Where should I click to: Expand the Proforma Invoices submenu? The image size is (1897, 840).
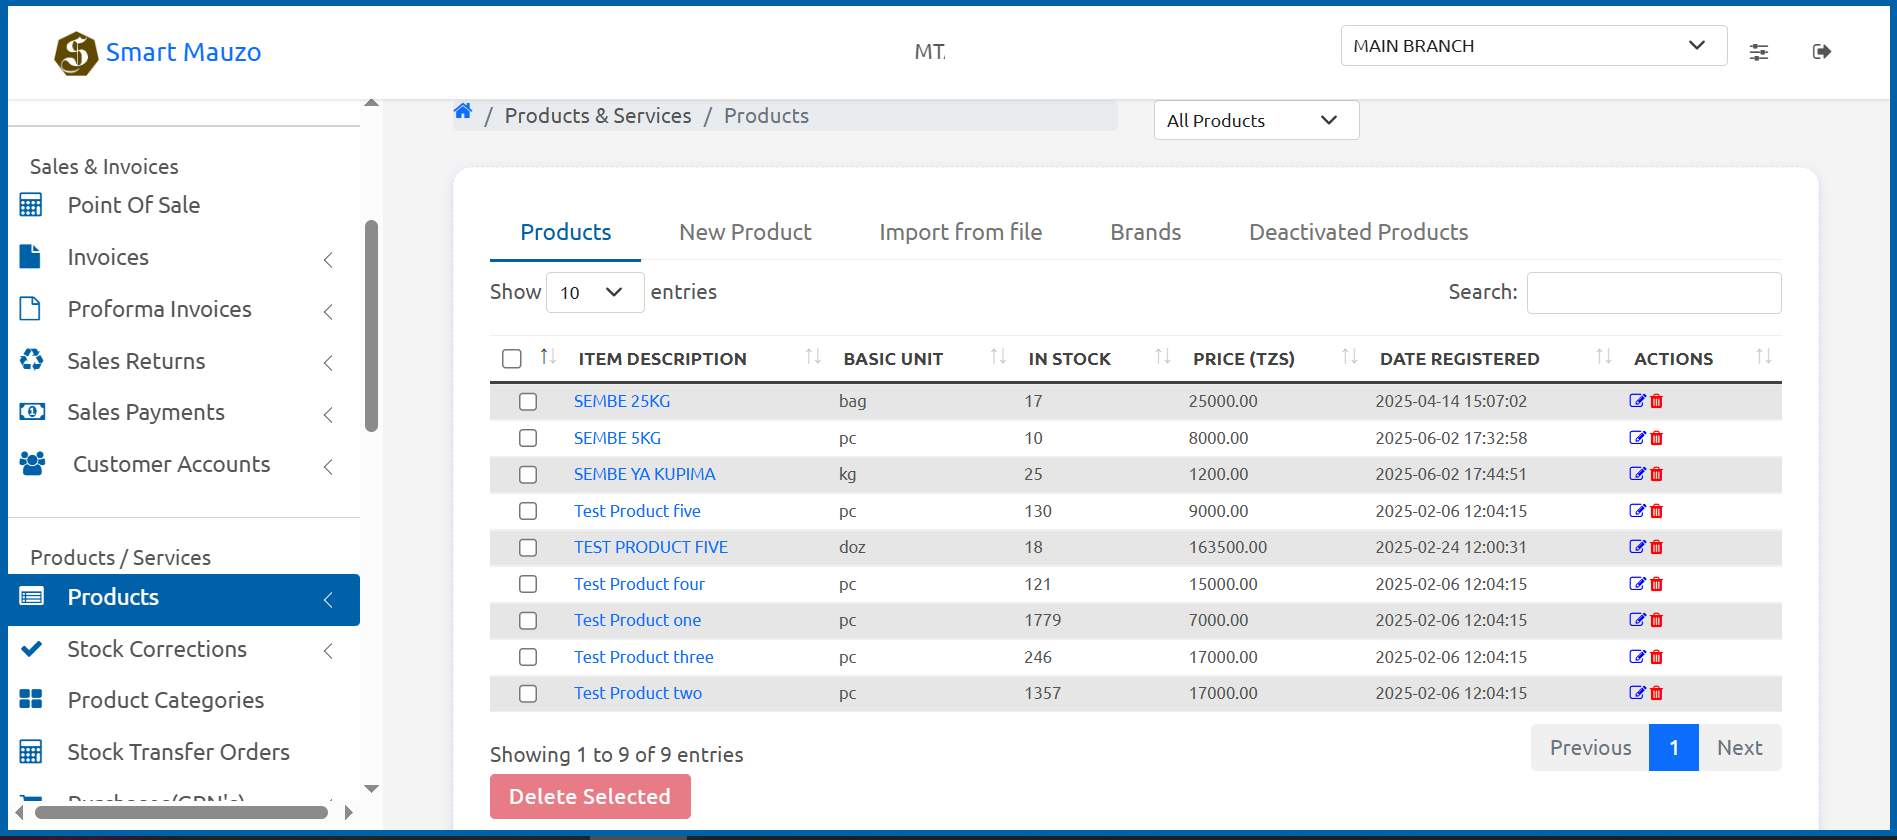coord(328,312)
